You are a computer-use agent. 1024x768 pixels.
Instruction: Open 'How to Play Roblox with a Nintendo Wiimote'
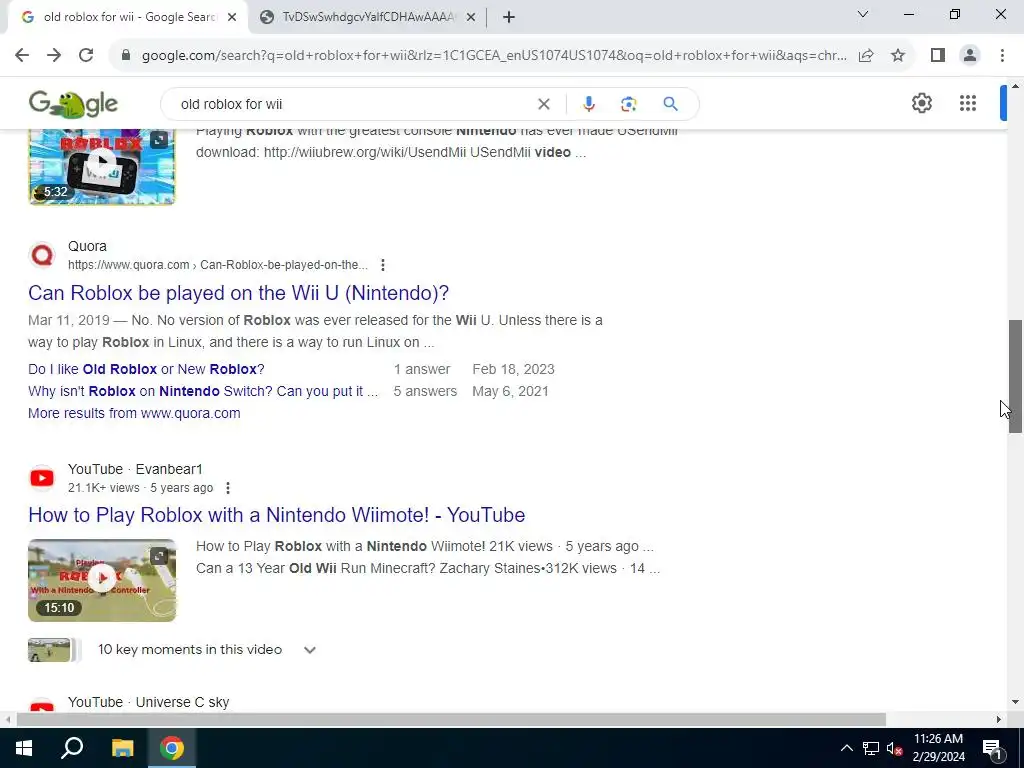point(276,515)
